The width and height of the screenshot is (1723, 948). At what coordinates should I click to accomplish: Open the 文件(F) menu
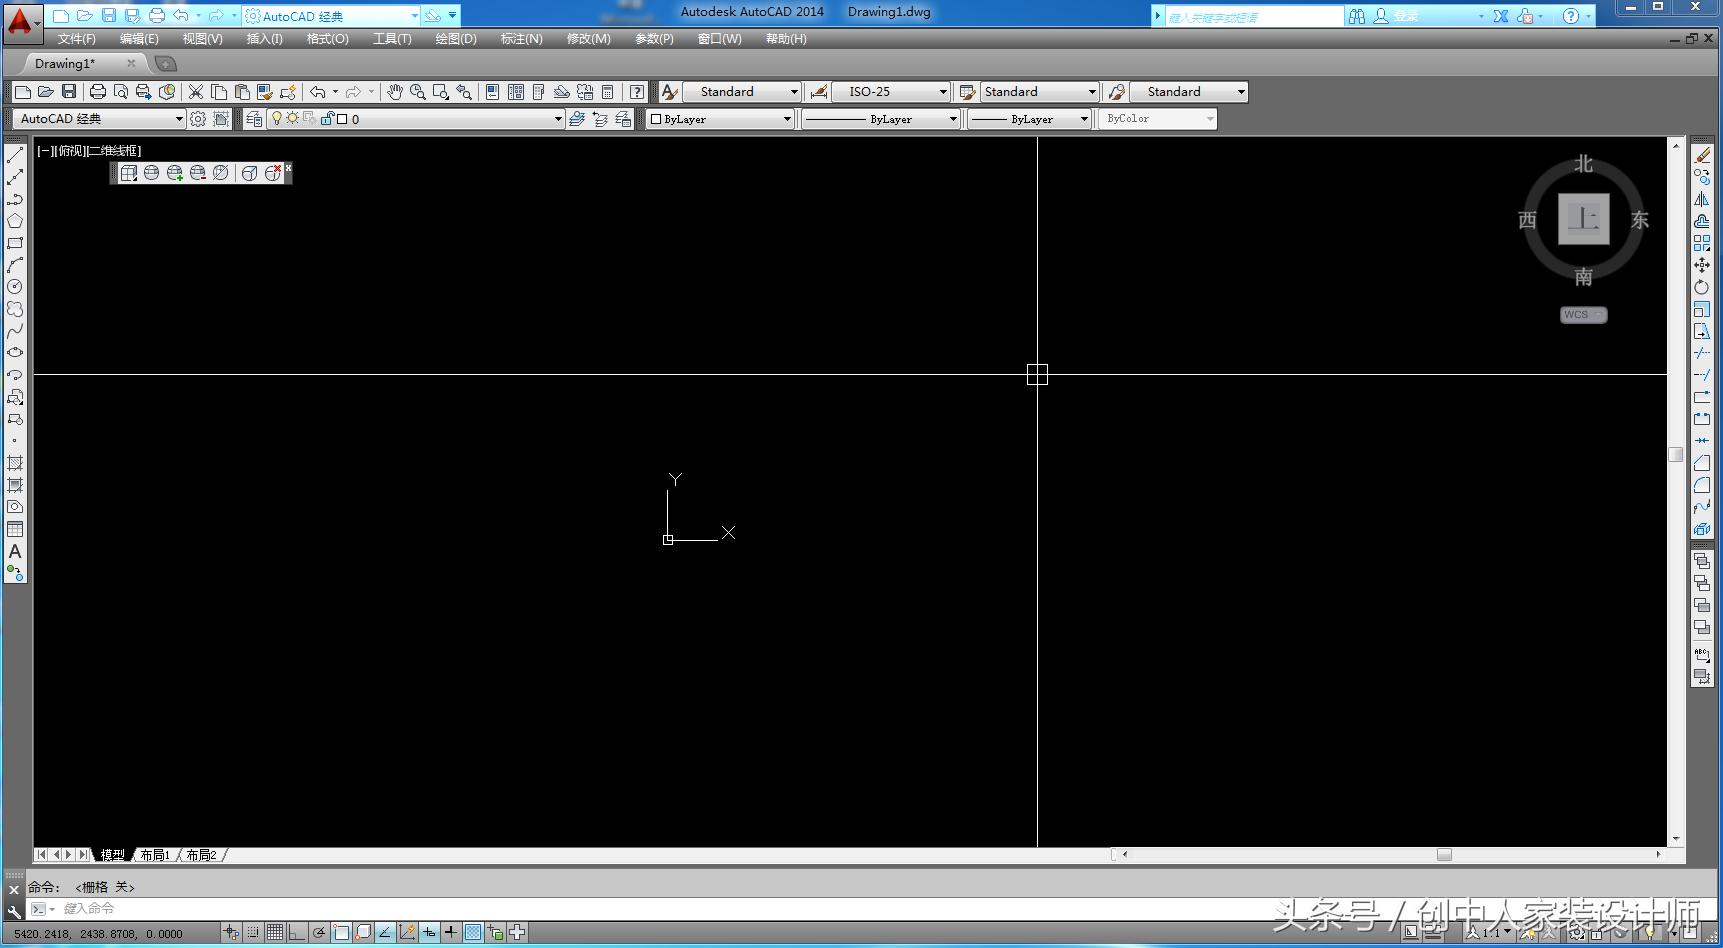pyautogui.click(x=77, y=39)
